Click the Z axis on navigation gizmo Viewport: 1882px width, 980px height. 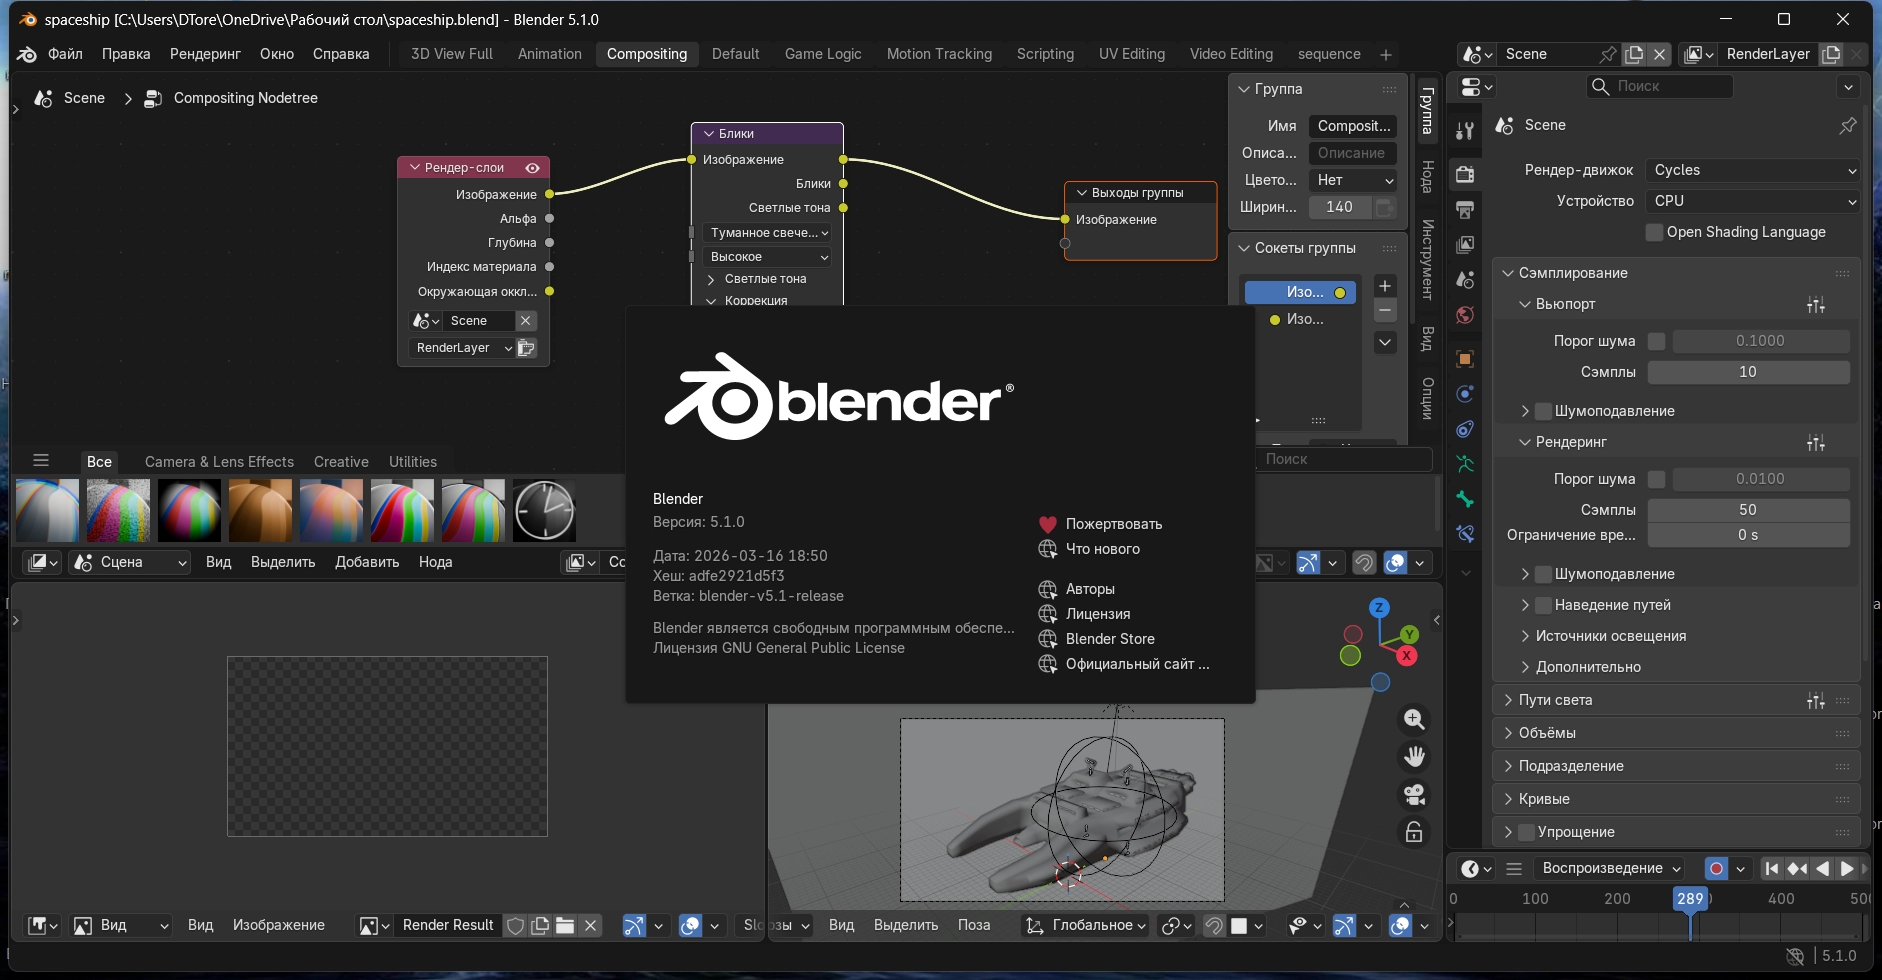point(1379,607)
